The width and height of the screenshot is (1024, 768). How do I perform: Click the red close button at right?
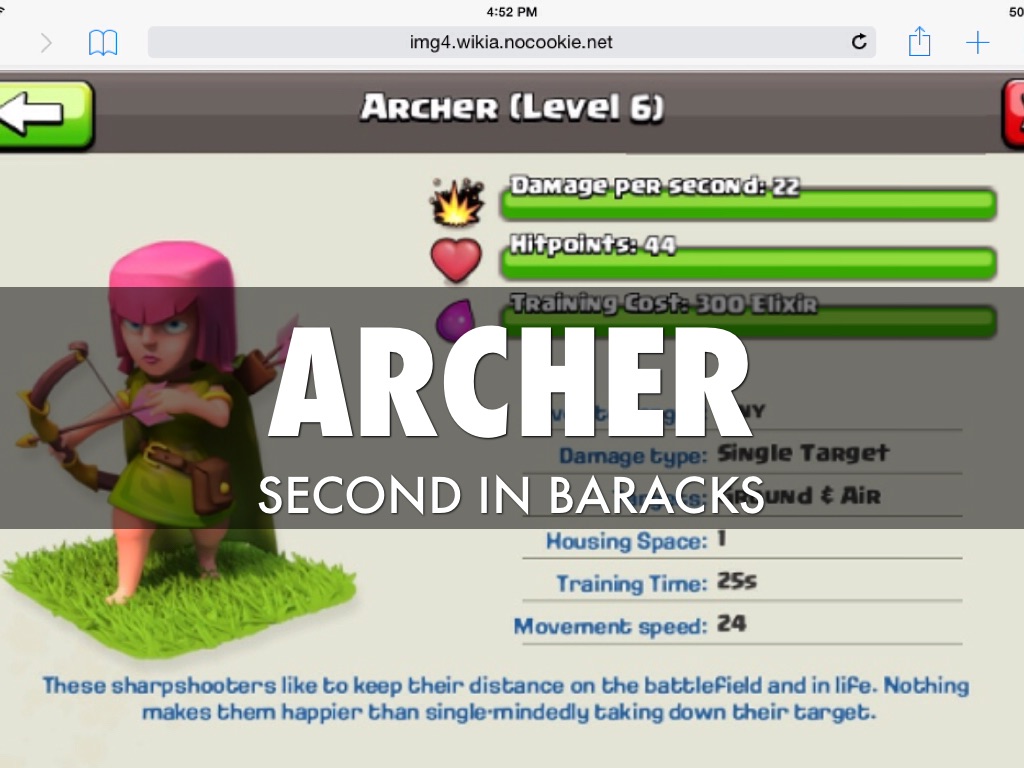pyautogui.click(x=1013, y=116)
